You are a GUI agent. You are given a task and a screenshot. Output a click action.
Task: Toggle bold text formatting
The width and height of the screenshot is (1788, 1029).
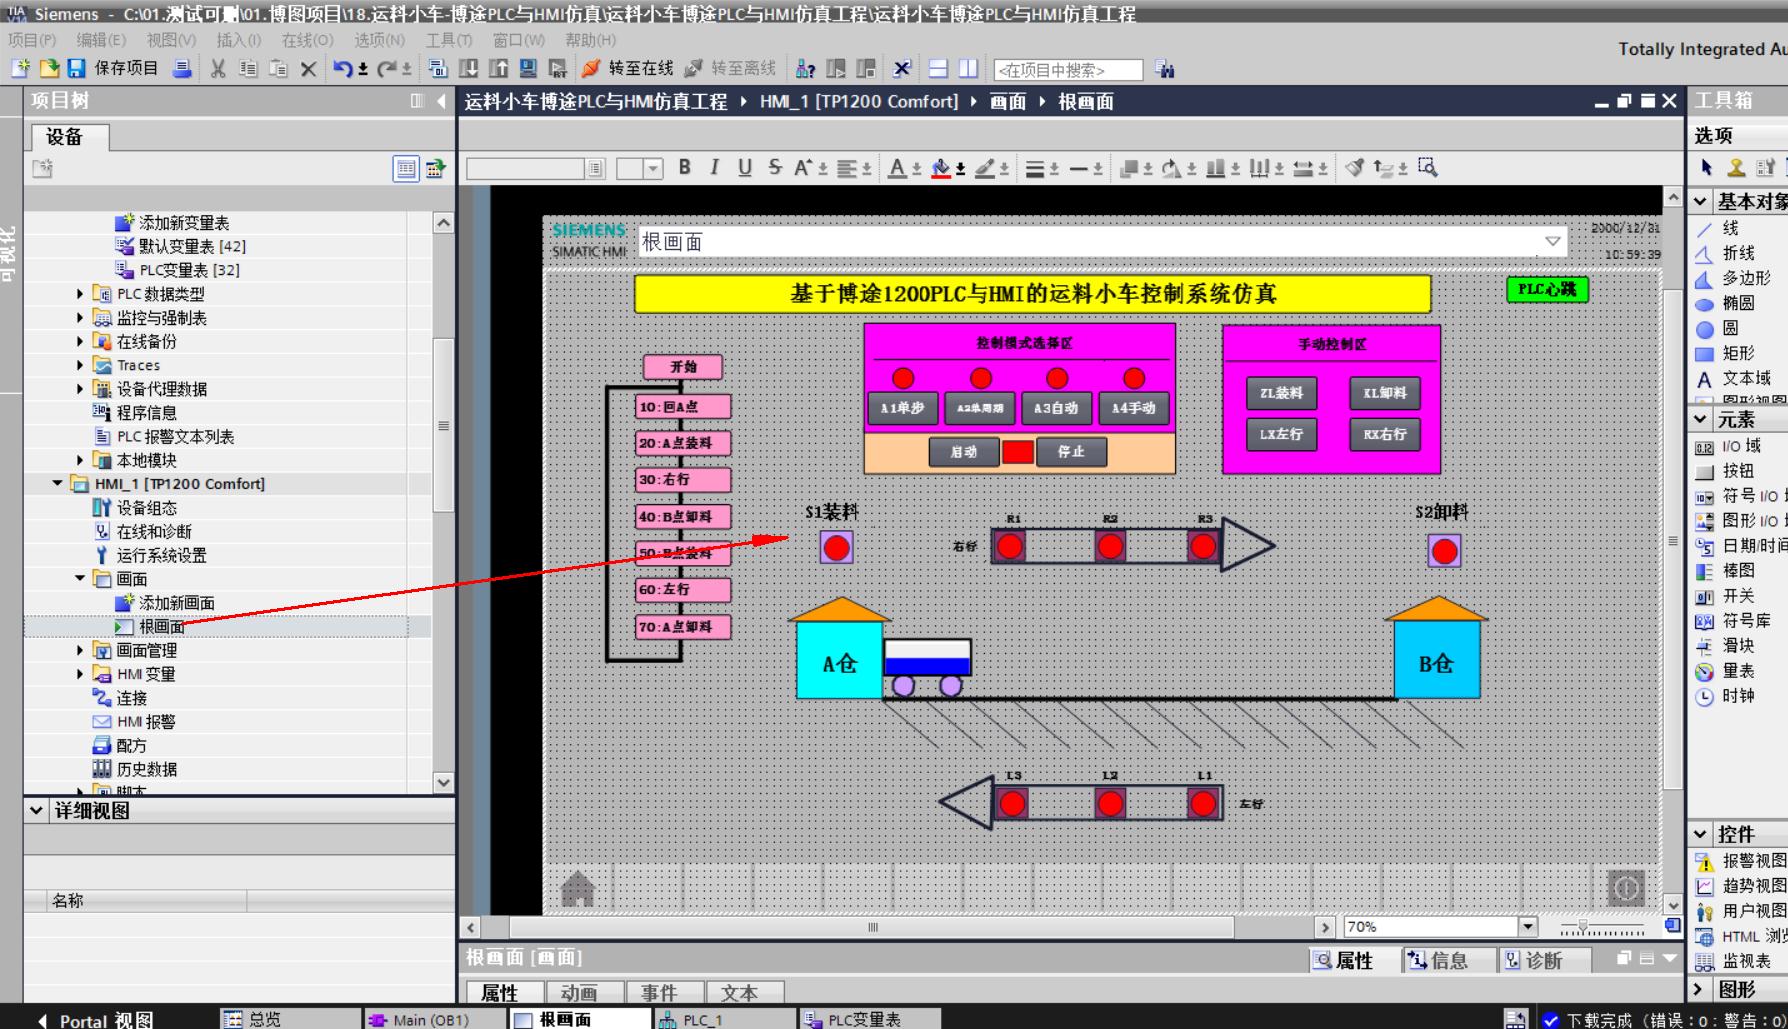coord(684,168)
